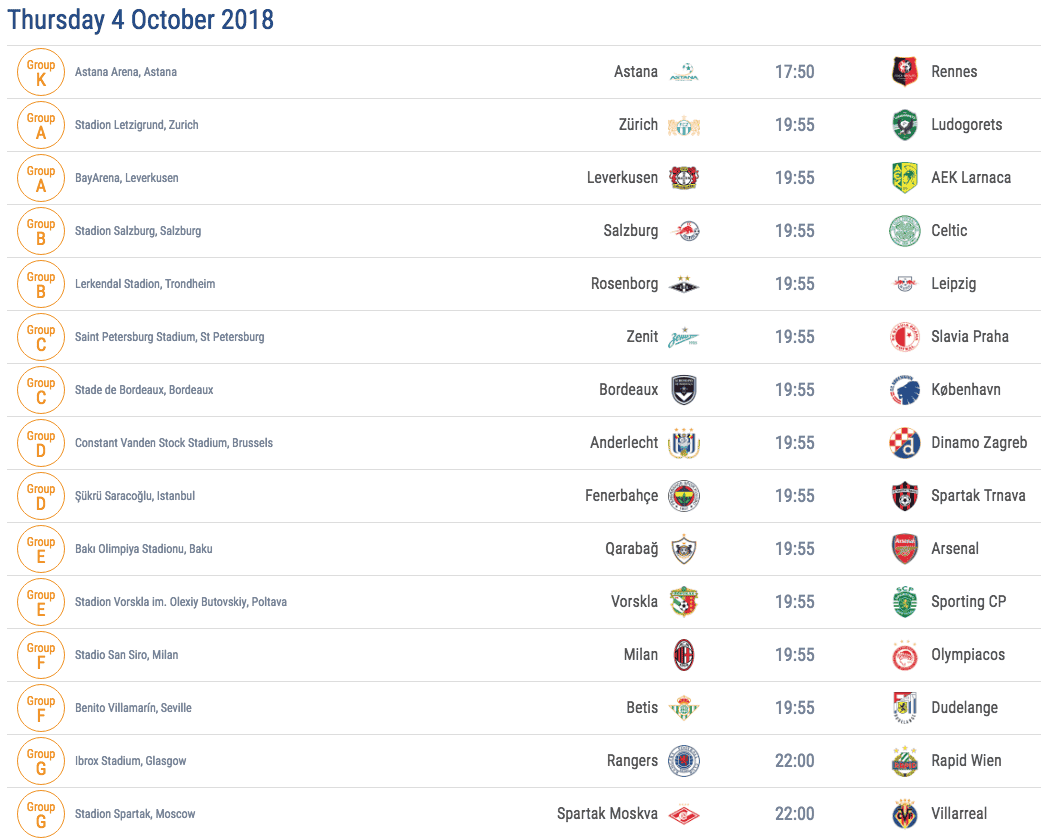Click the Sporting CP crest
The height and width of the screenshot is (838, 1041).
pos(904,602)
